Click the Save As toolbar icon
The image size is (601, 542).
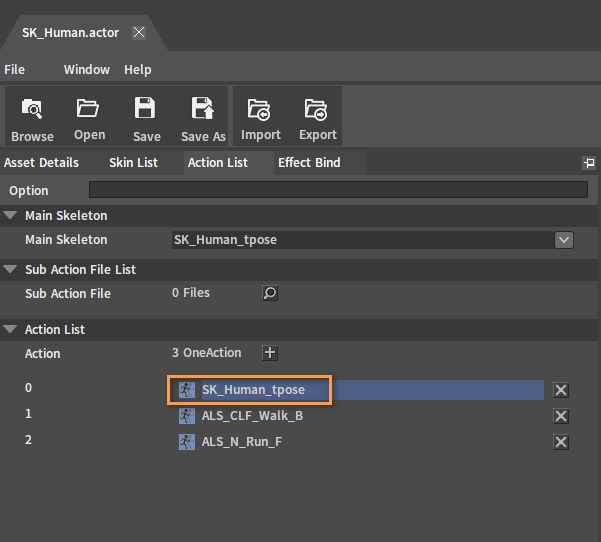[x=202, y=108]
